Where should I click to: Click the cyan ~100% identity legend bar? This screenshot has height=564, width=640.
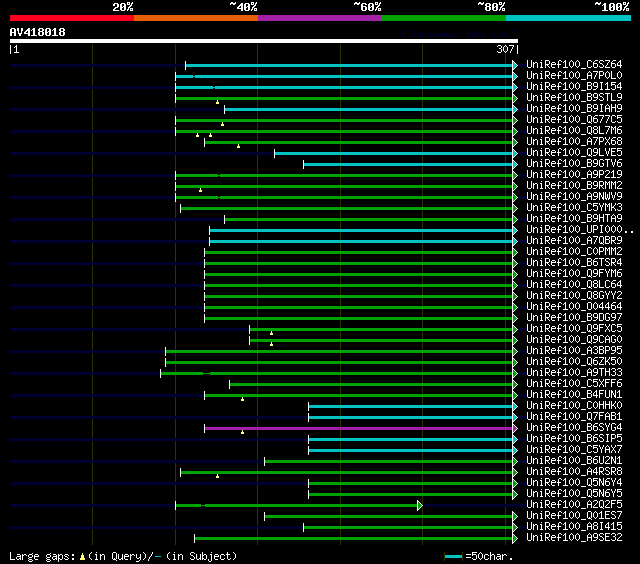pos(568,18)
